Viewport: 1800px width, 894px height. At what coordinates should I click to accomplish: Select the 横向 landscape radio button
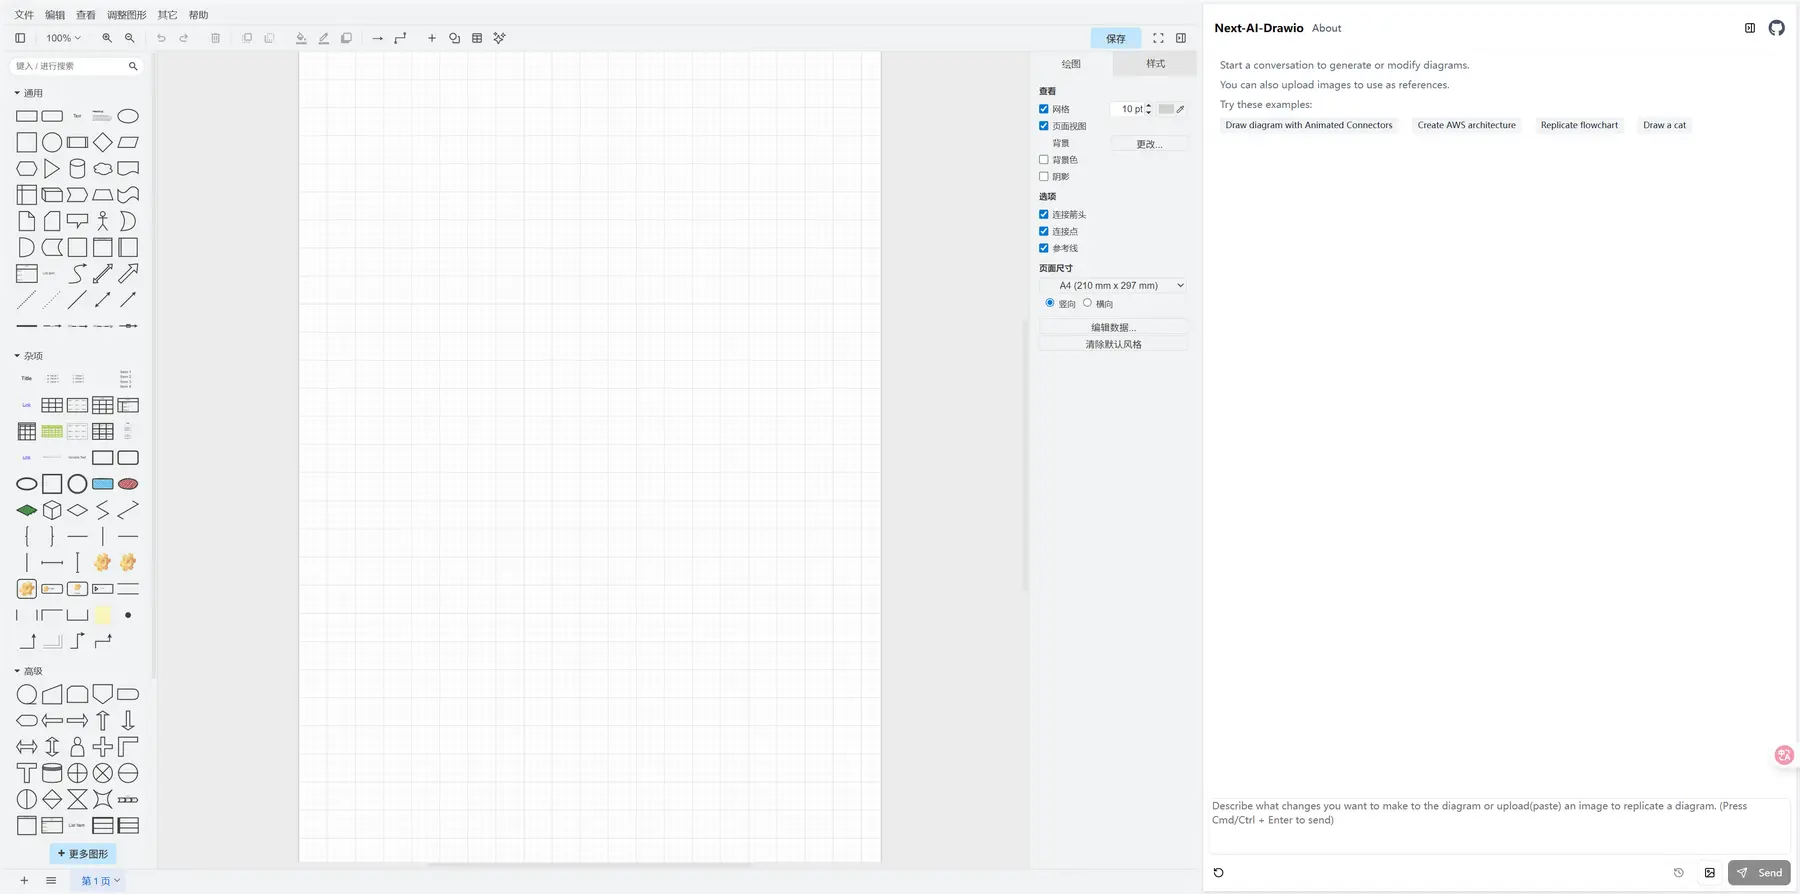click(1087, 303)
